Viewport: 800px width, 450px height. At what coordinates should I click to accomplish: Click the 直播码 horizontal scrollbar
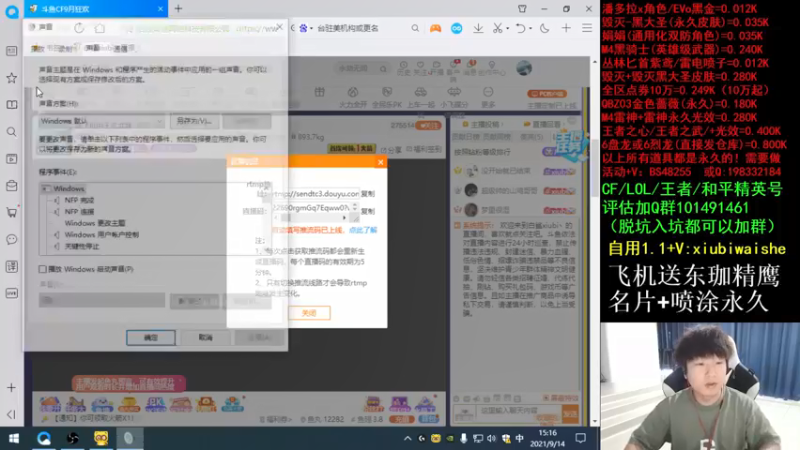310,218
